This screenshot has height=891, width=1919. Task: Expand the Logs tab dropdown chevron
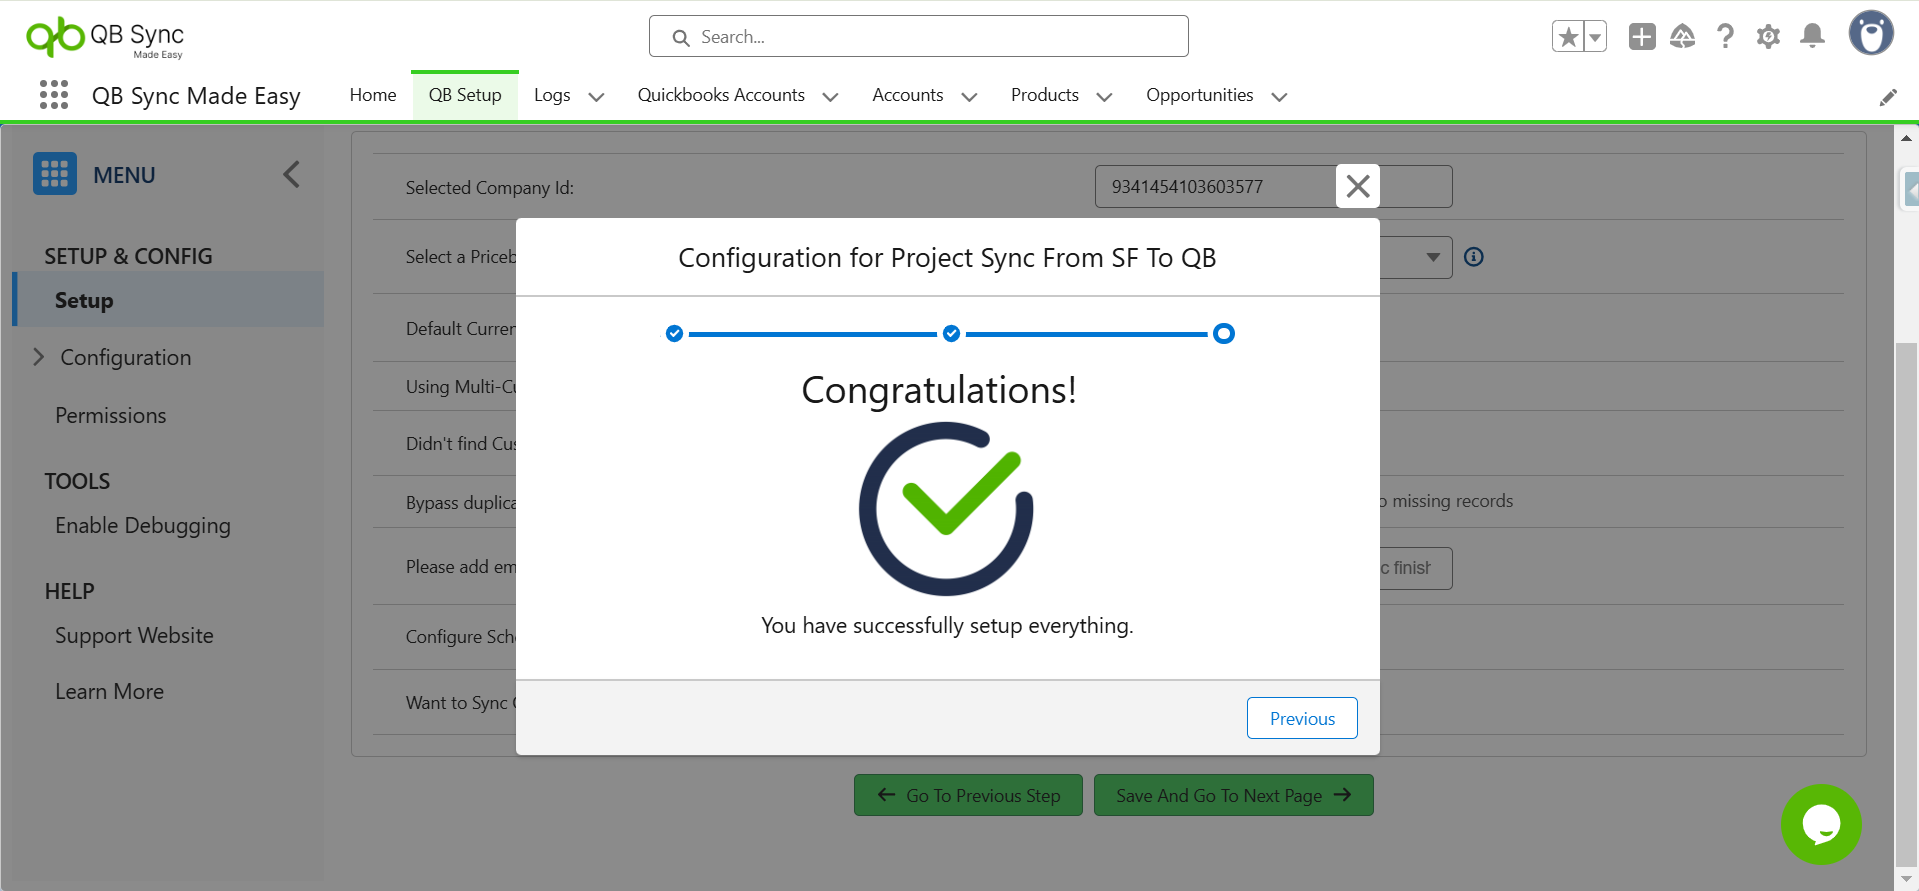click(x=597, y=97)
